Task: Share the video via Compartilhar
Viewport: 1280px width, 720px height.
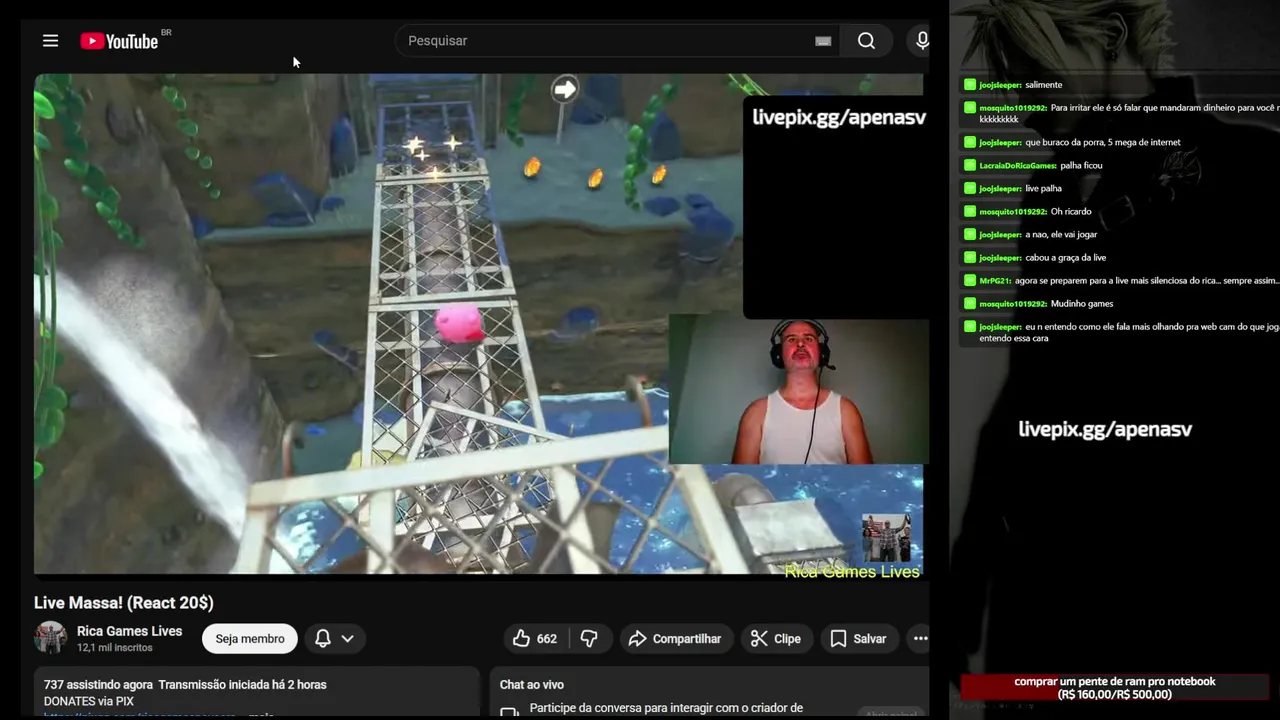Action: pyautogui.click(x=675, y=639)
